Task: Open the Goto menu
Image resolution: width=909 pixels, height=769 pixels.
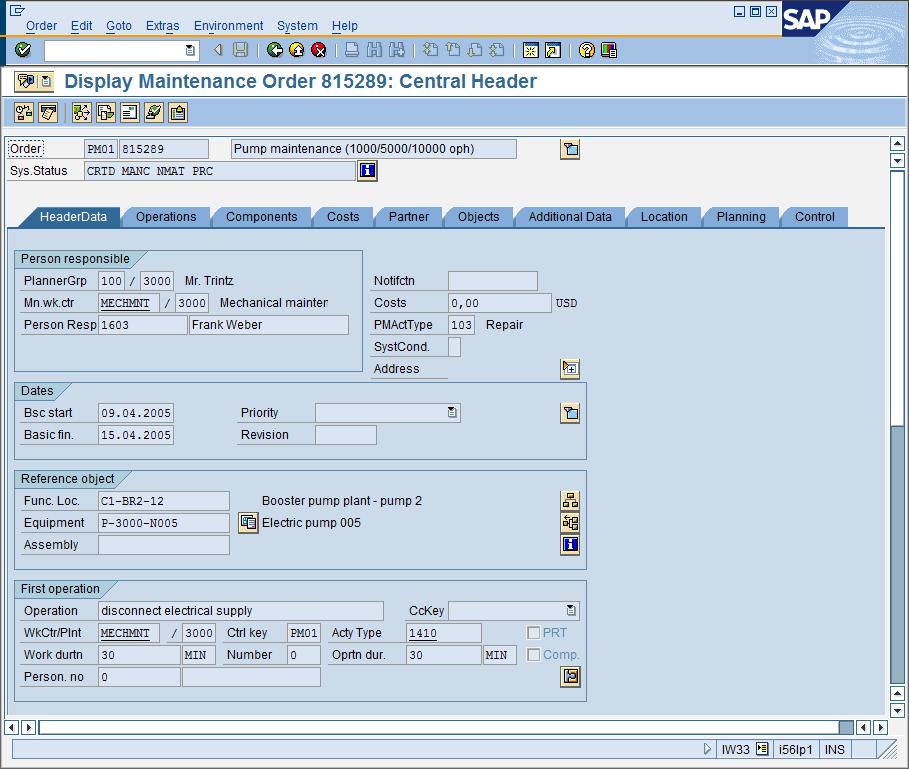Action: 119,26
